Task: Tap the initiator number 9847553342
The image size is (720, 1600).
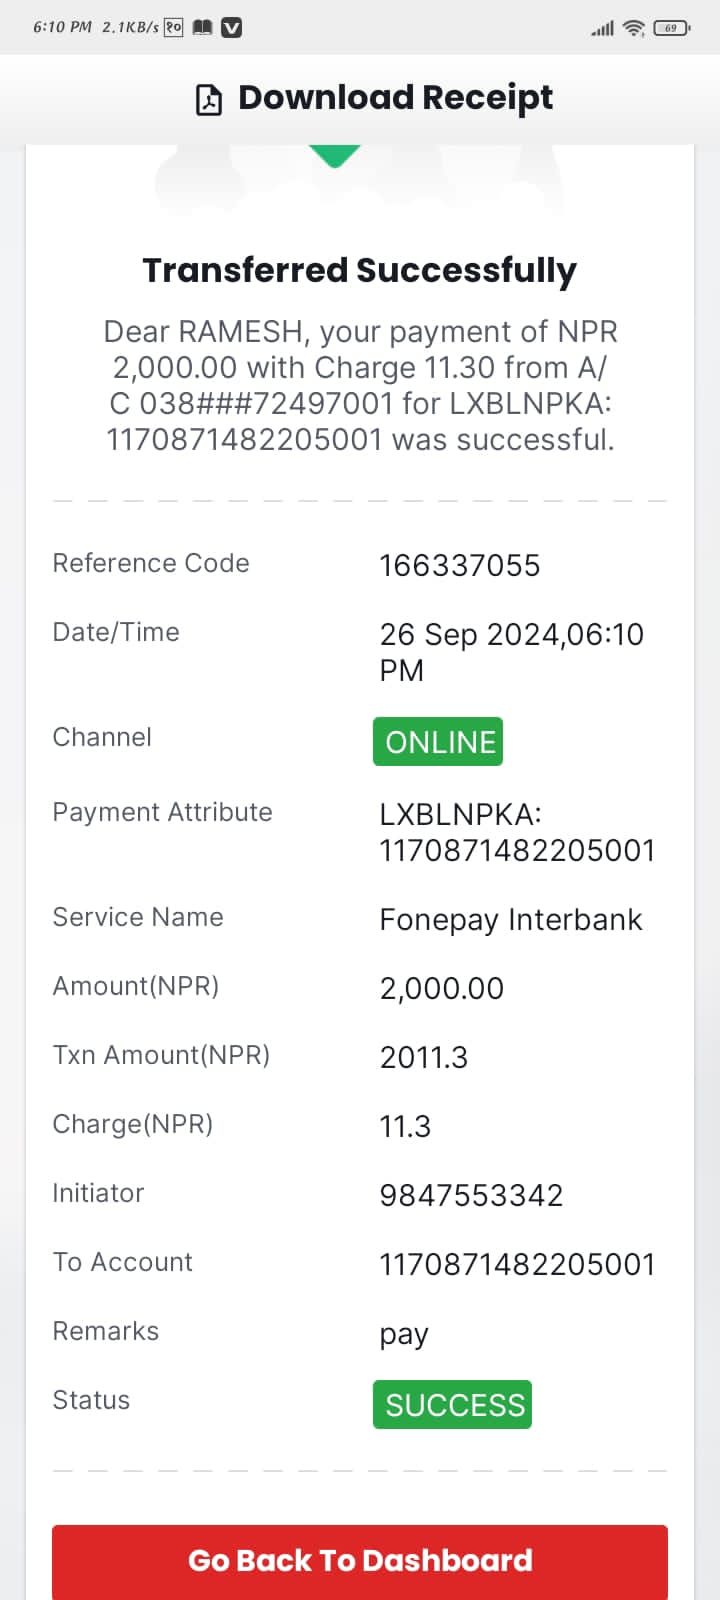Action: pos(471,1195)
